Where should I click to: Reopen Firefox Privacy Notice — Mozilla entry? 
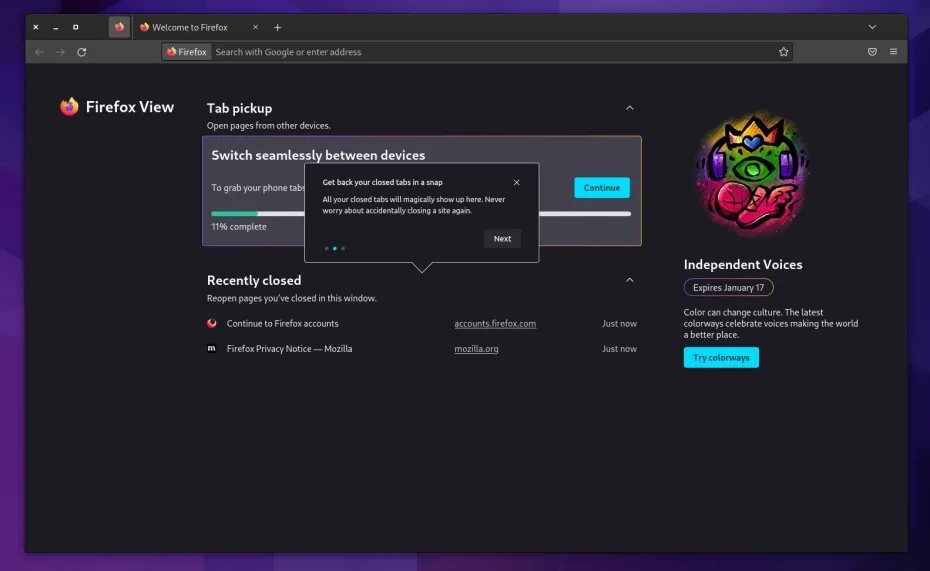coord(289,349)
